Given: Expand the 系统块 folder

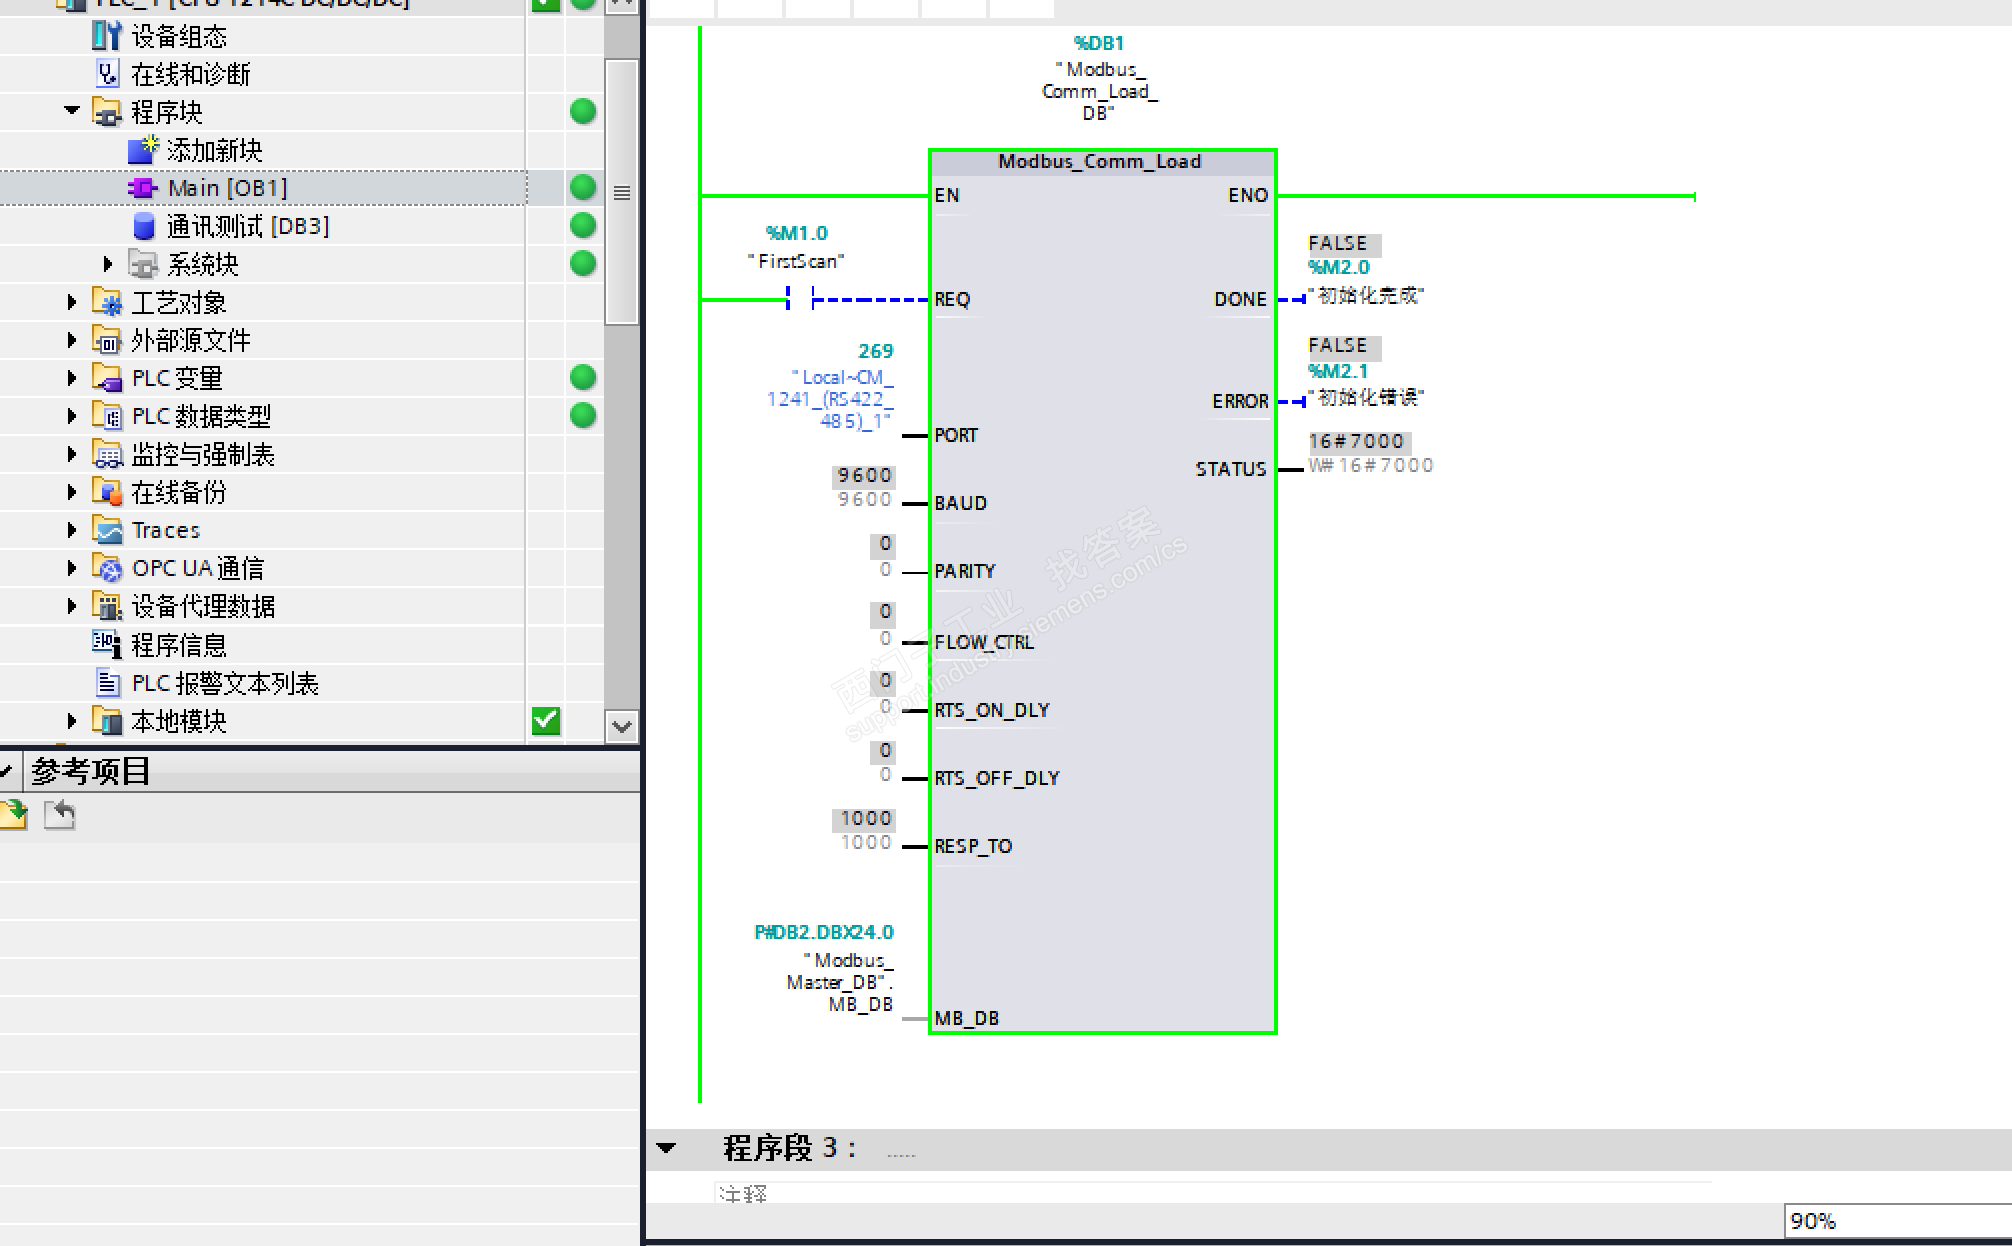Looking at the screenshot, I should tap(108, 264).
